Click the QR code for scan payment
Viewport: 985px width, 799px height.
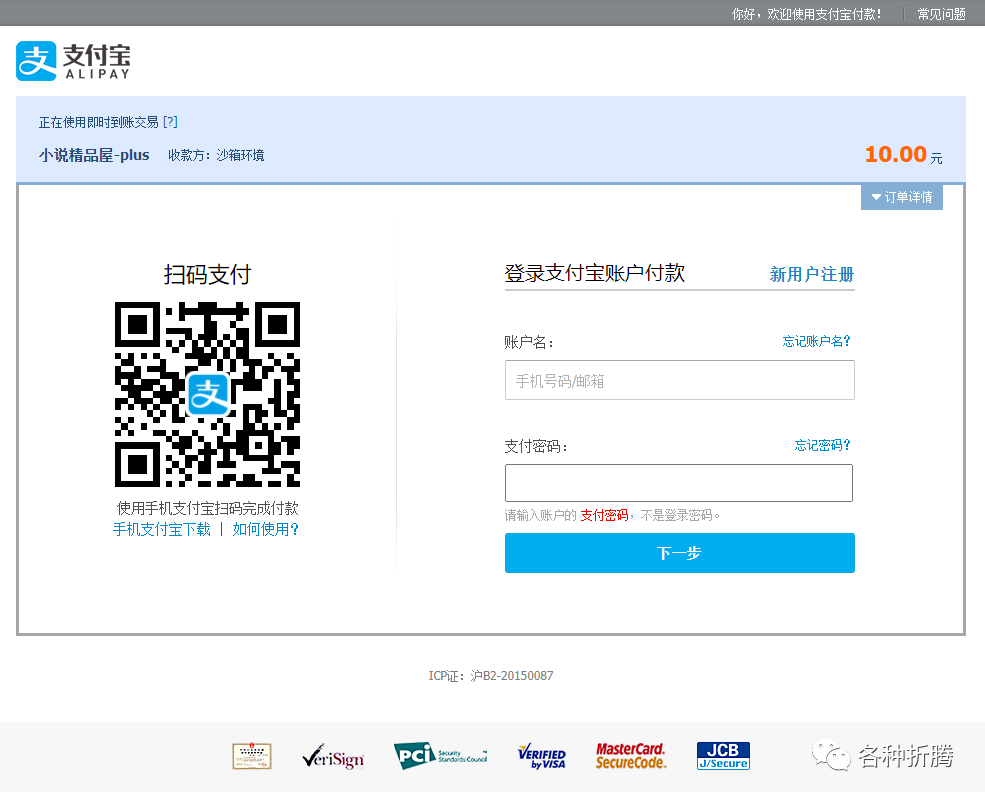click(x=207, y=394)
